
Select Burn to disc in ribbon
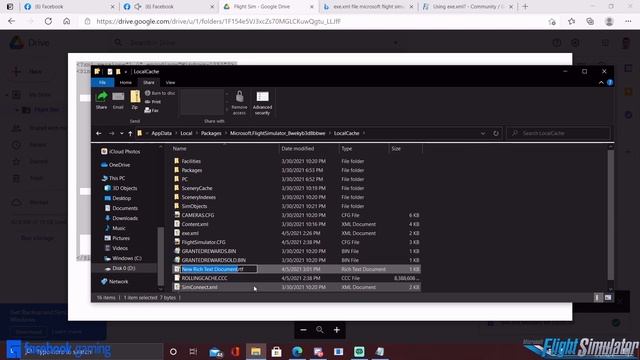click(160, 93)
